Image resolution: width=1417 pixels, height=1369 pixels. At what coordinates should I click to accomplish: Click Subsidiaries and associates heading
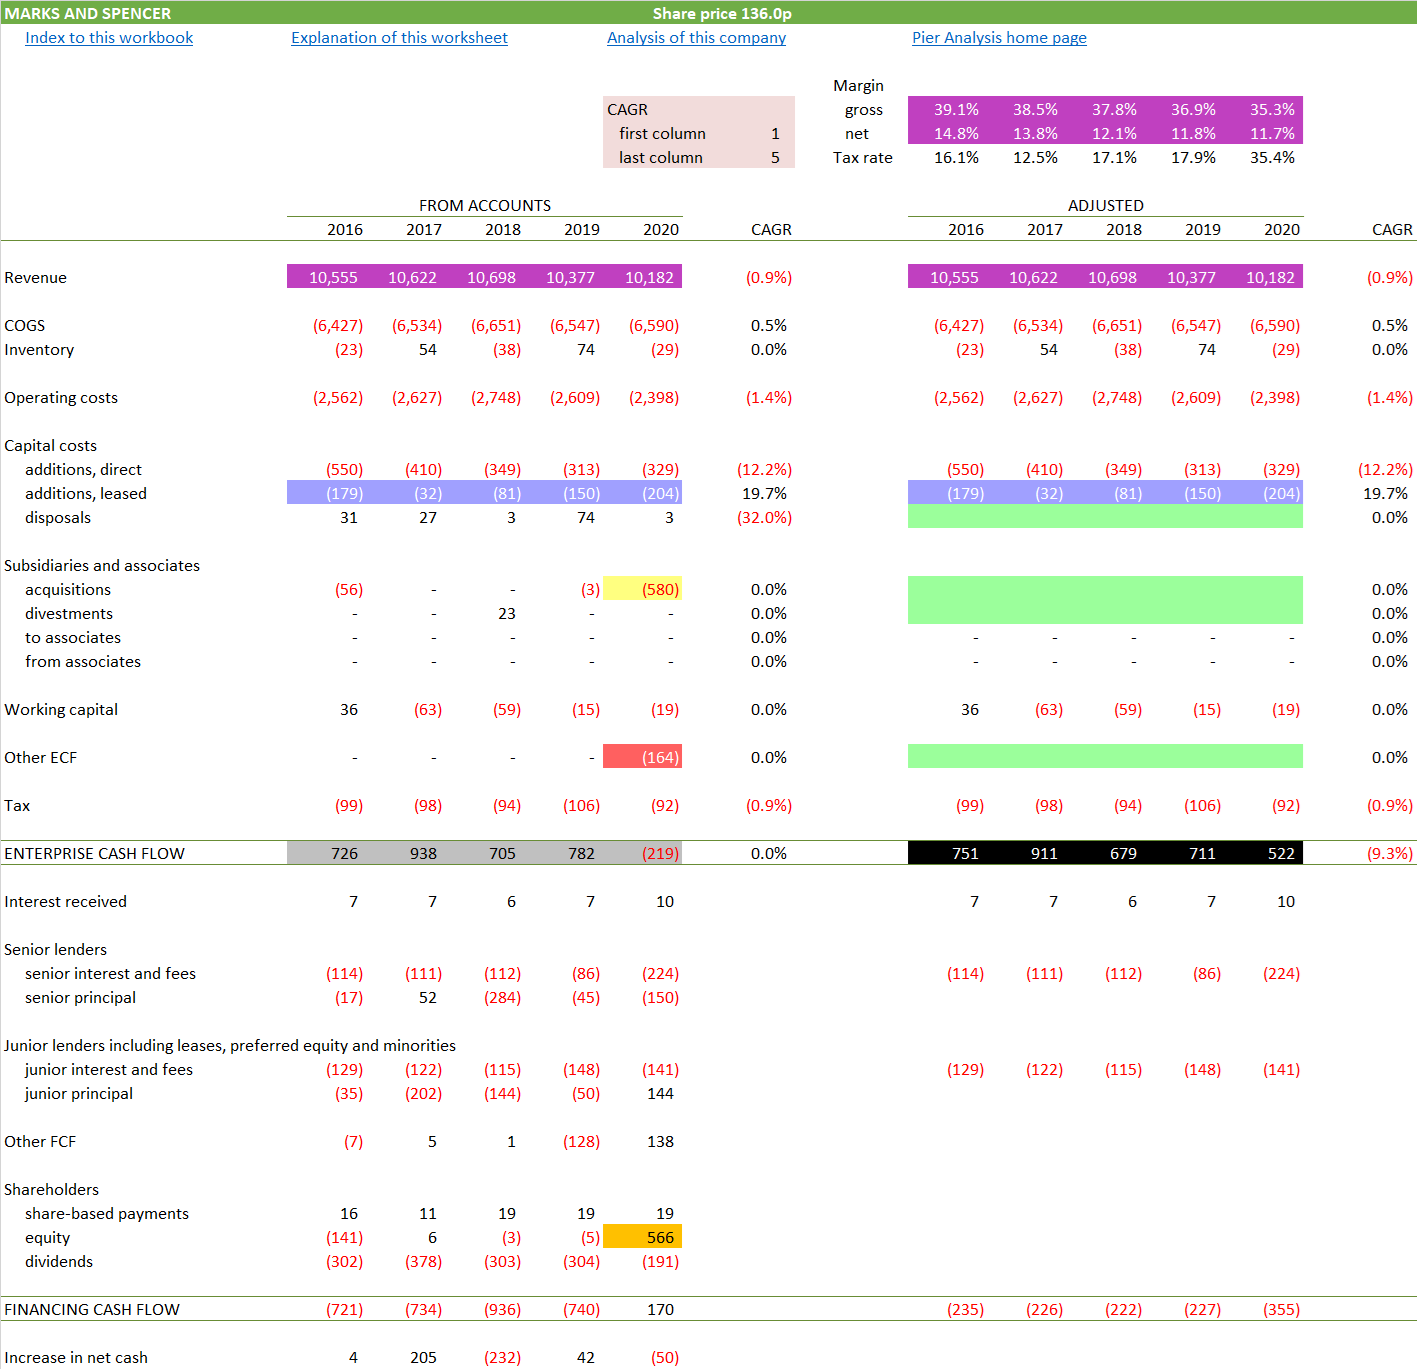click(x=102, y=566)
